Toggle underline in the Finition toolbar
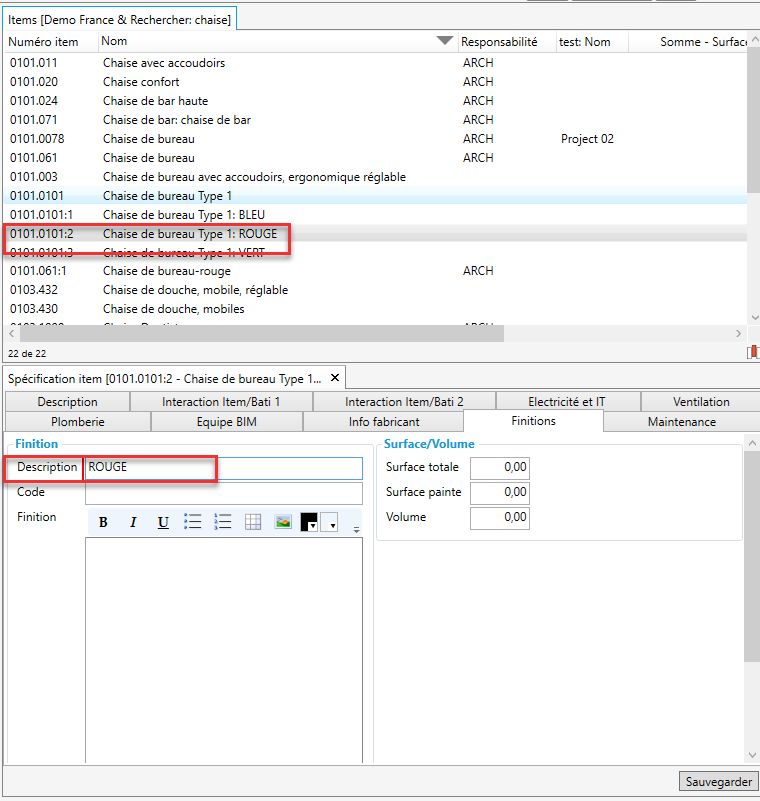The height and width of the screenshot is (801, 760). click(x=163, y=523)
